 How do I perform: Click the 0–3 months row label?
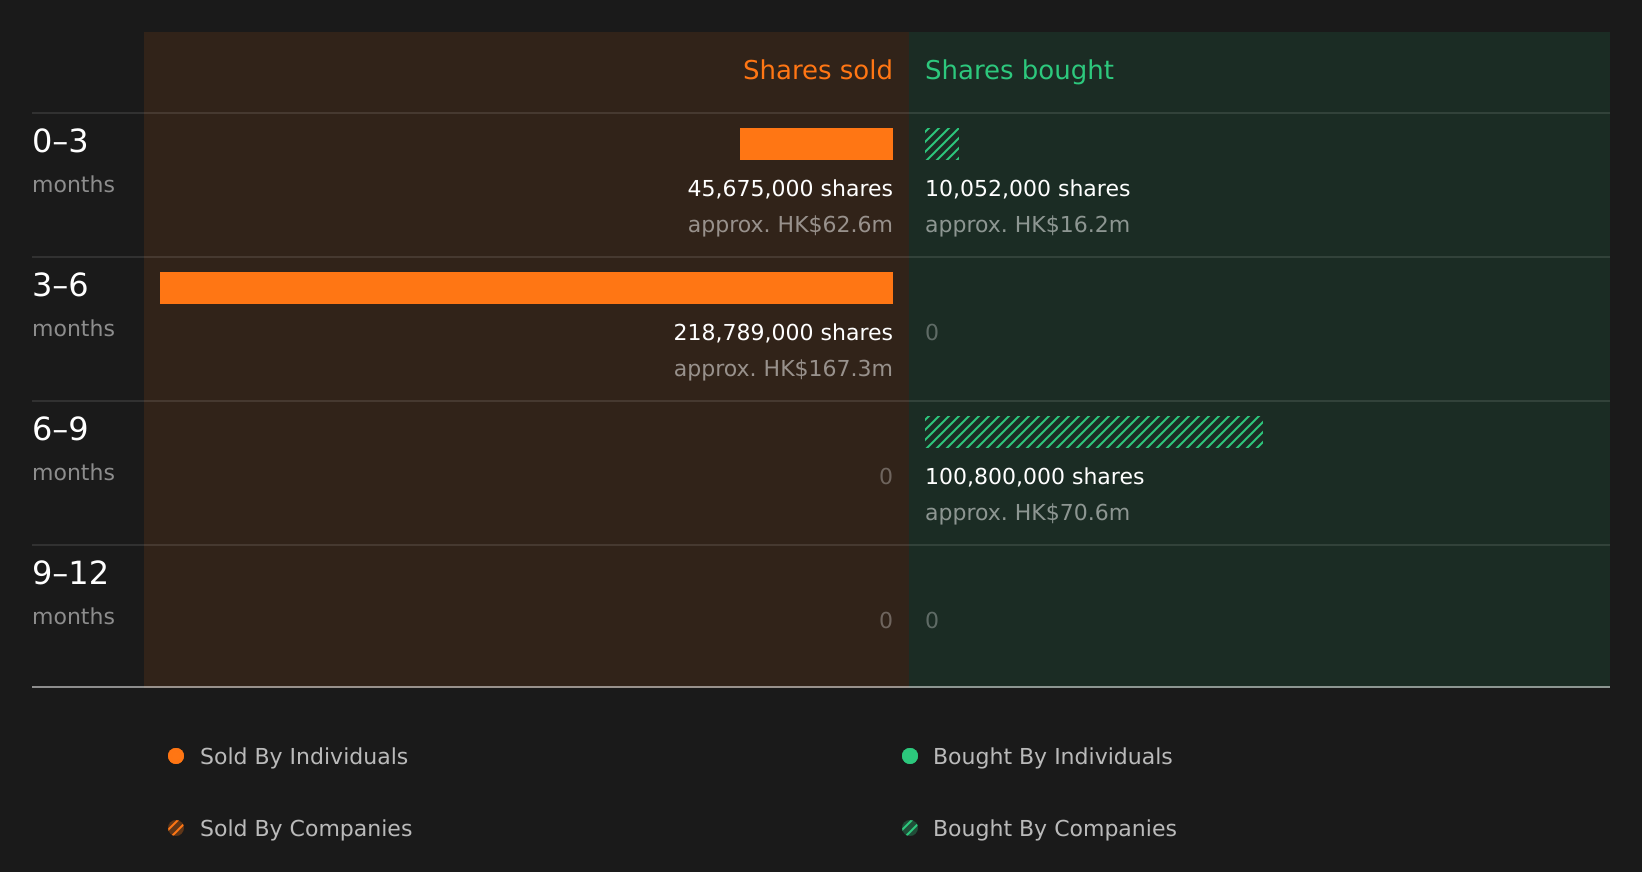[x=73, y=161]
